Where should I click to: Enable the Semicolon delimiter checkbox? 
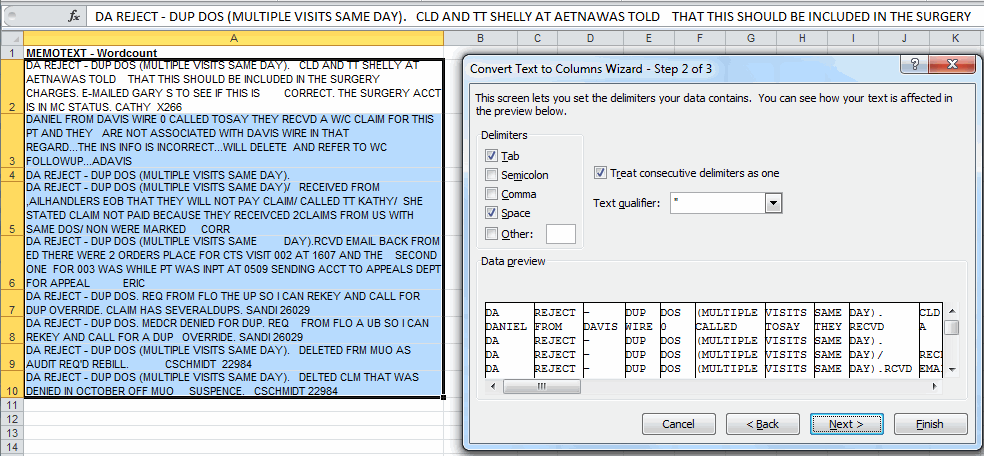pyautogui.click(x=491, y=175)
